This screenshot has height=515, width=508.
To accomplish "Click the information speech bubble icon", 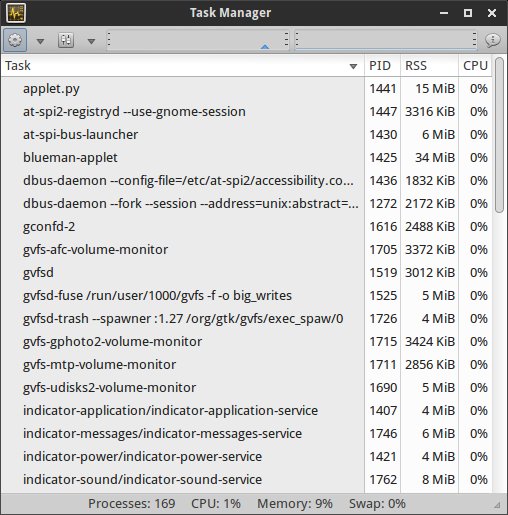I will tap(493, 40).
